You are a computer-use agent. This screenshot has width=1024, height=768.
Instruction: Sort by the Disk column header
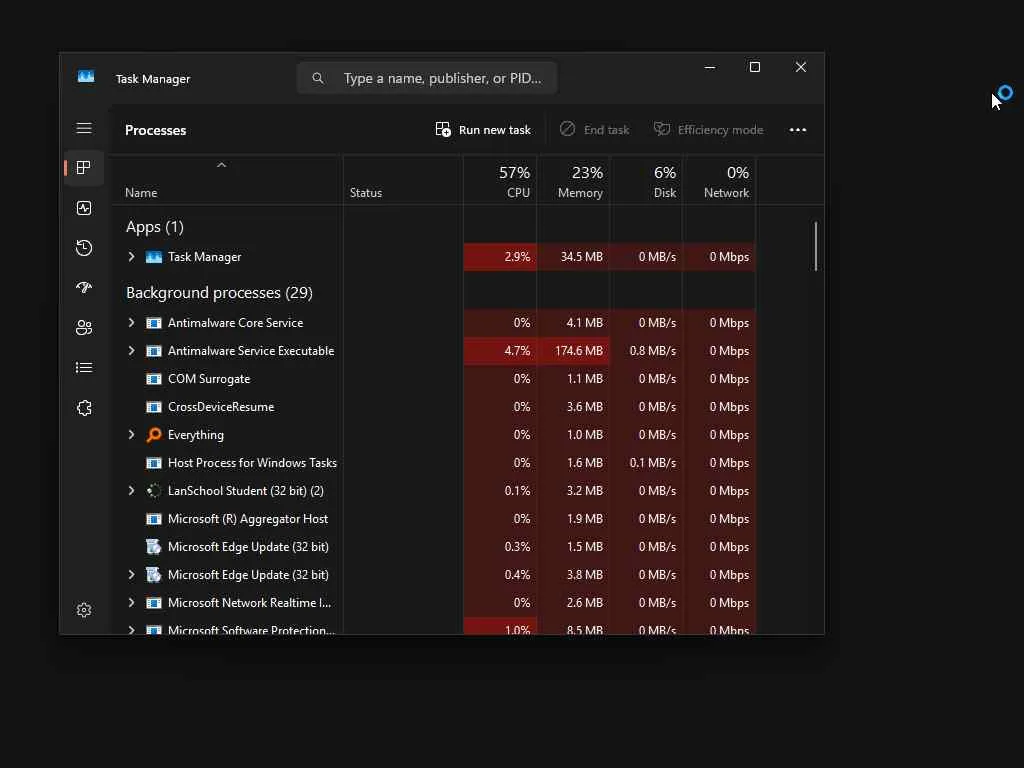click(647, 181)
